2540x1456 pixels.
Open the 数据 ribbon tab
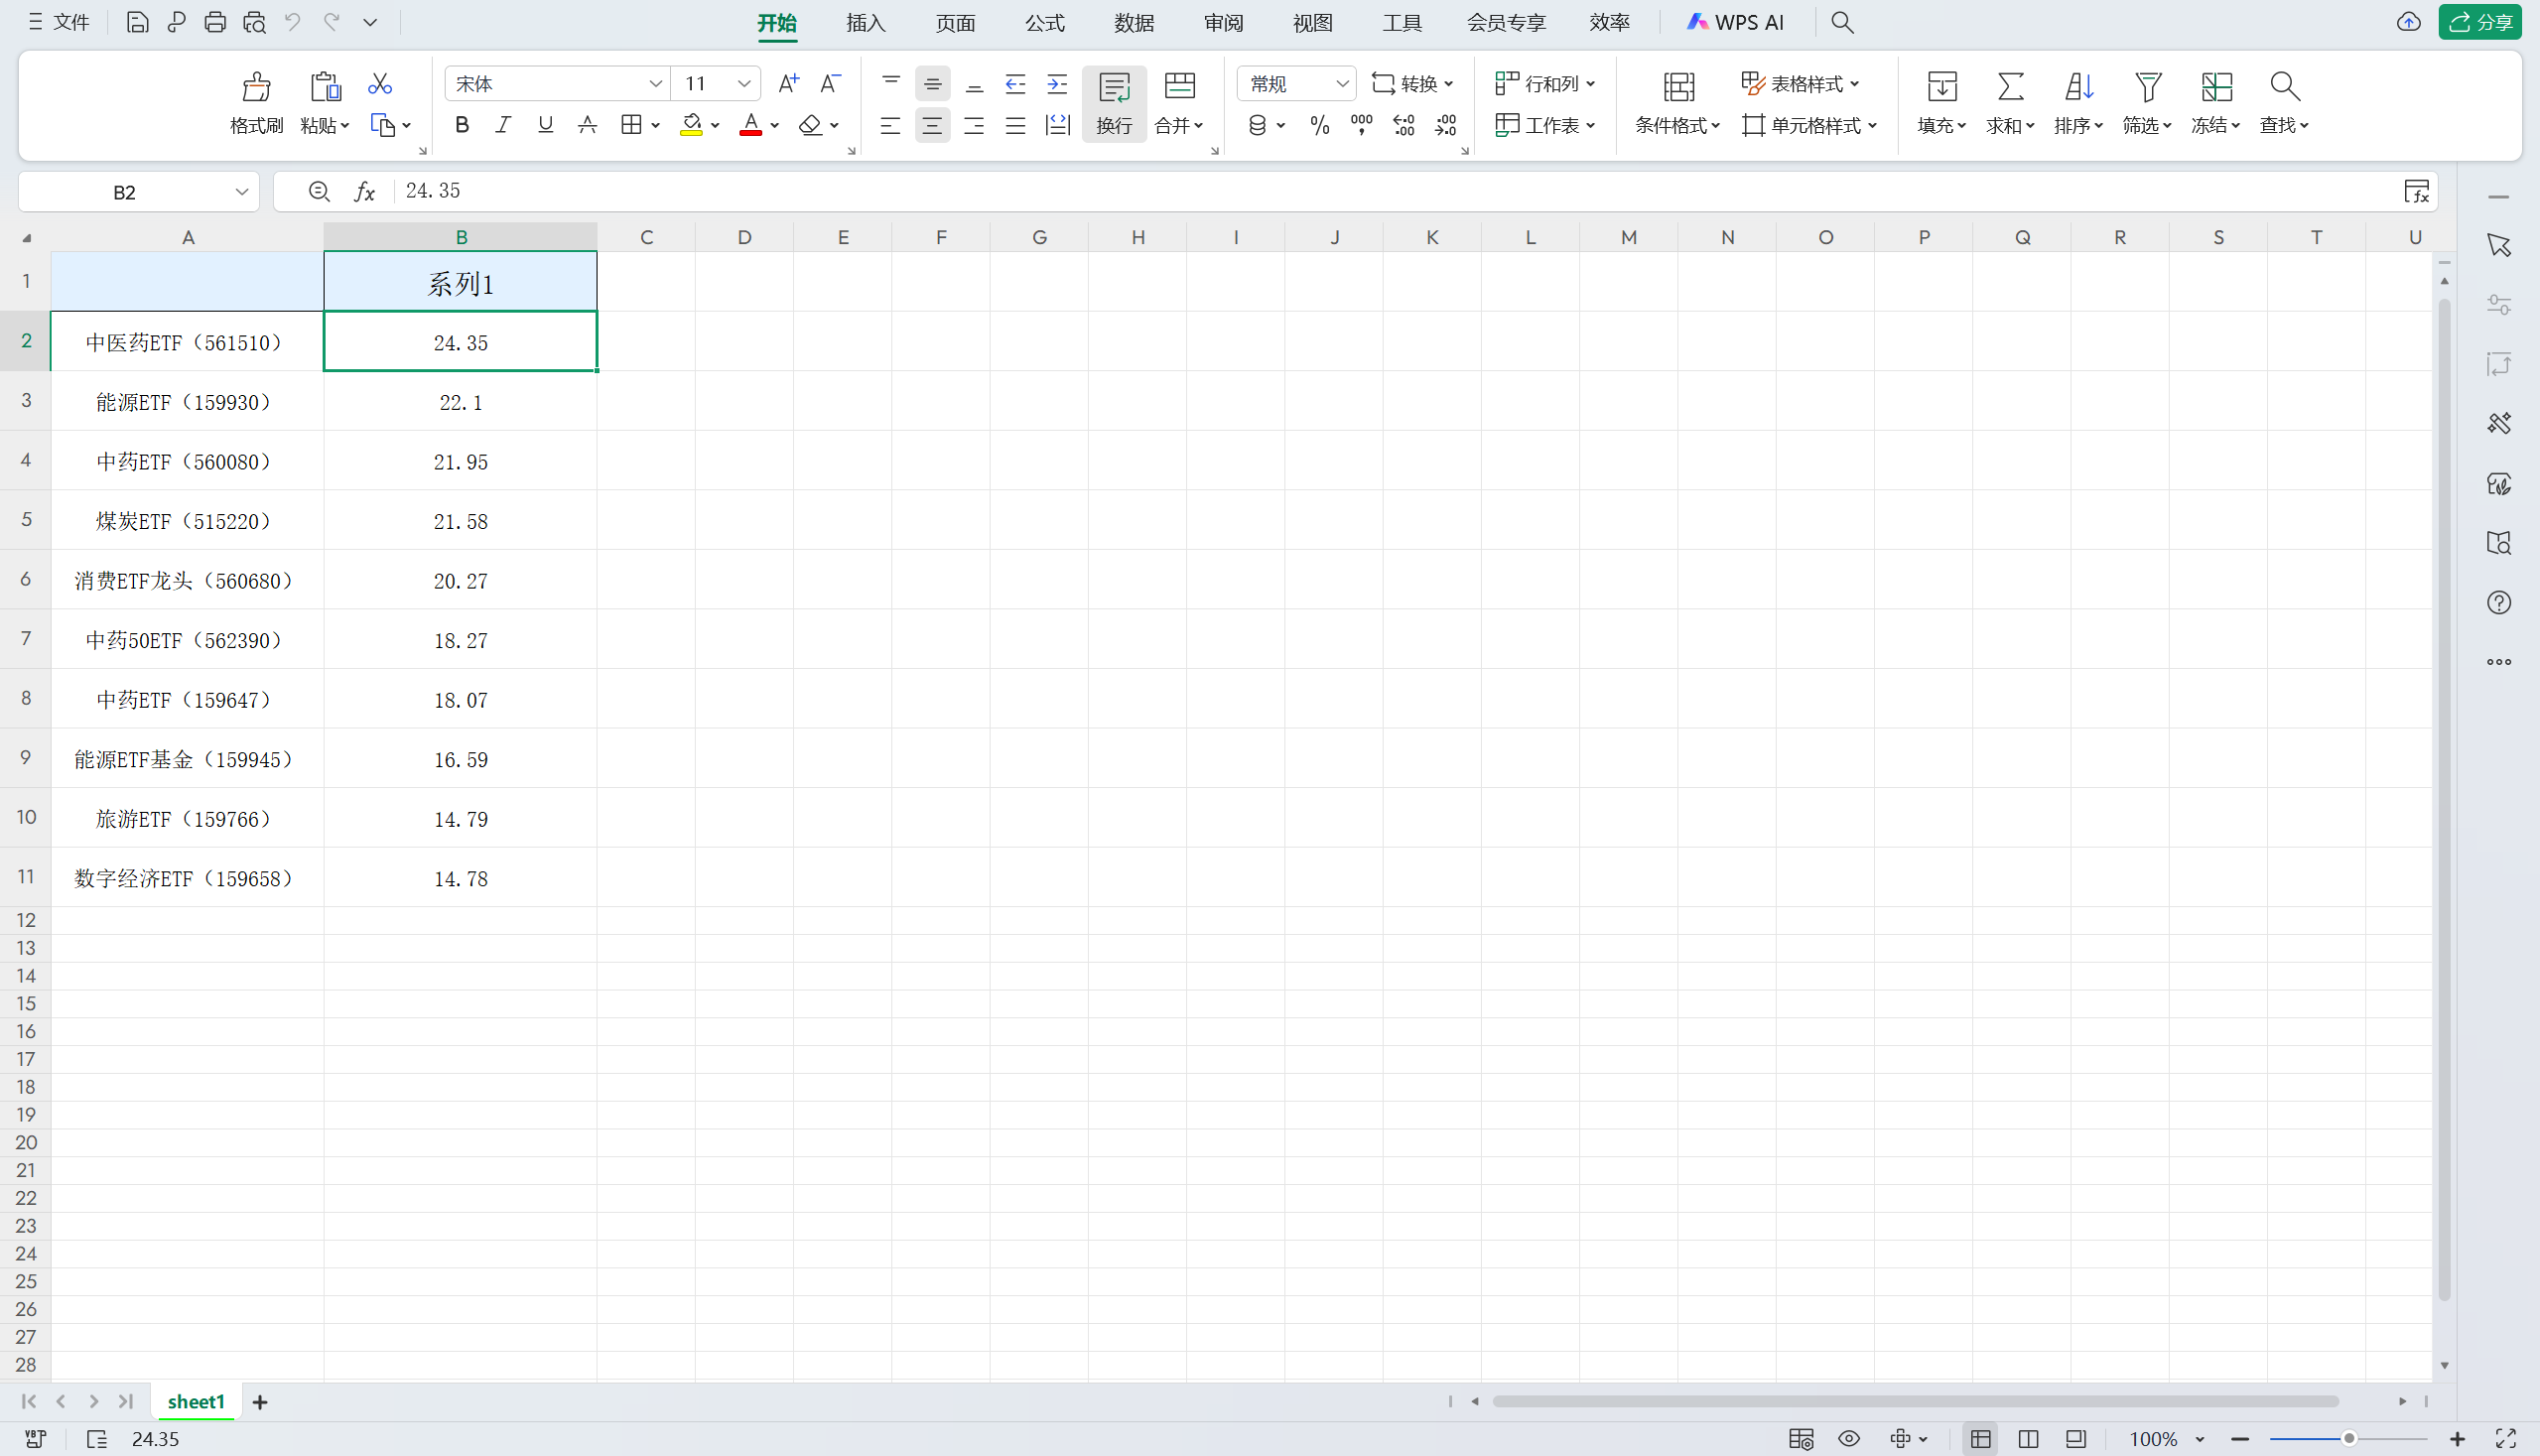1133,23
